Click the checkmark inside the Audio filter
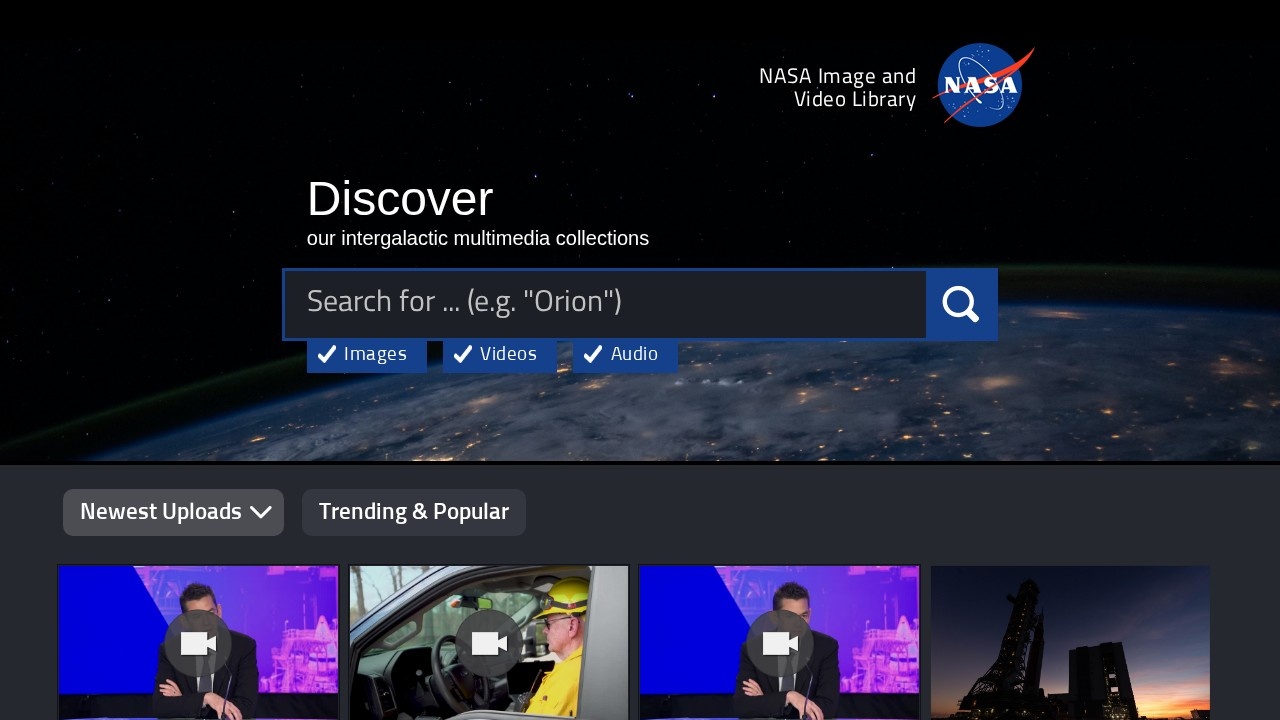The height and width of the screenshot is (720, 1280). pyautogui.click(x=593, y=354)
